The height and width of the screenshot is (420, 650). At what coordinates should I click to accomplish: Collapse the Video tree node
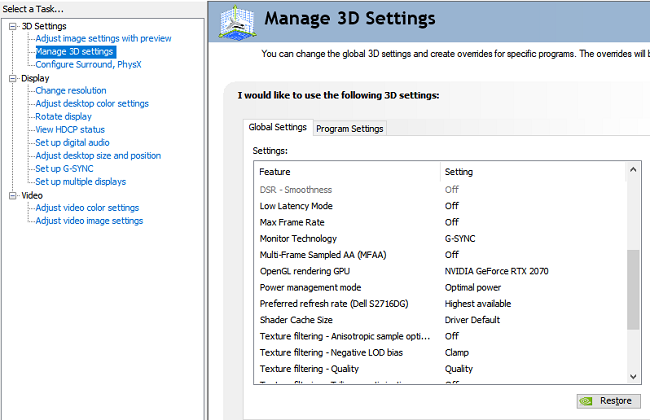pyautogui.click(x=13, y=196)
